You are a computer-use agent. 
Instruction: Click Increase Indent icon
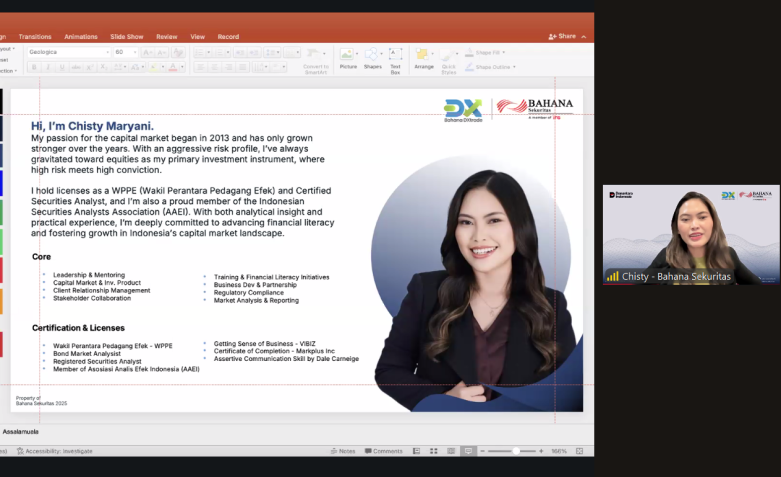tap(254, 52)
